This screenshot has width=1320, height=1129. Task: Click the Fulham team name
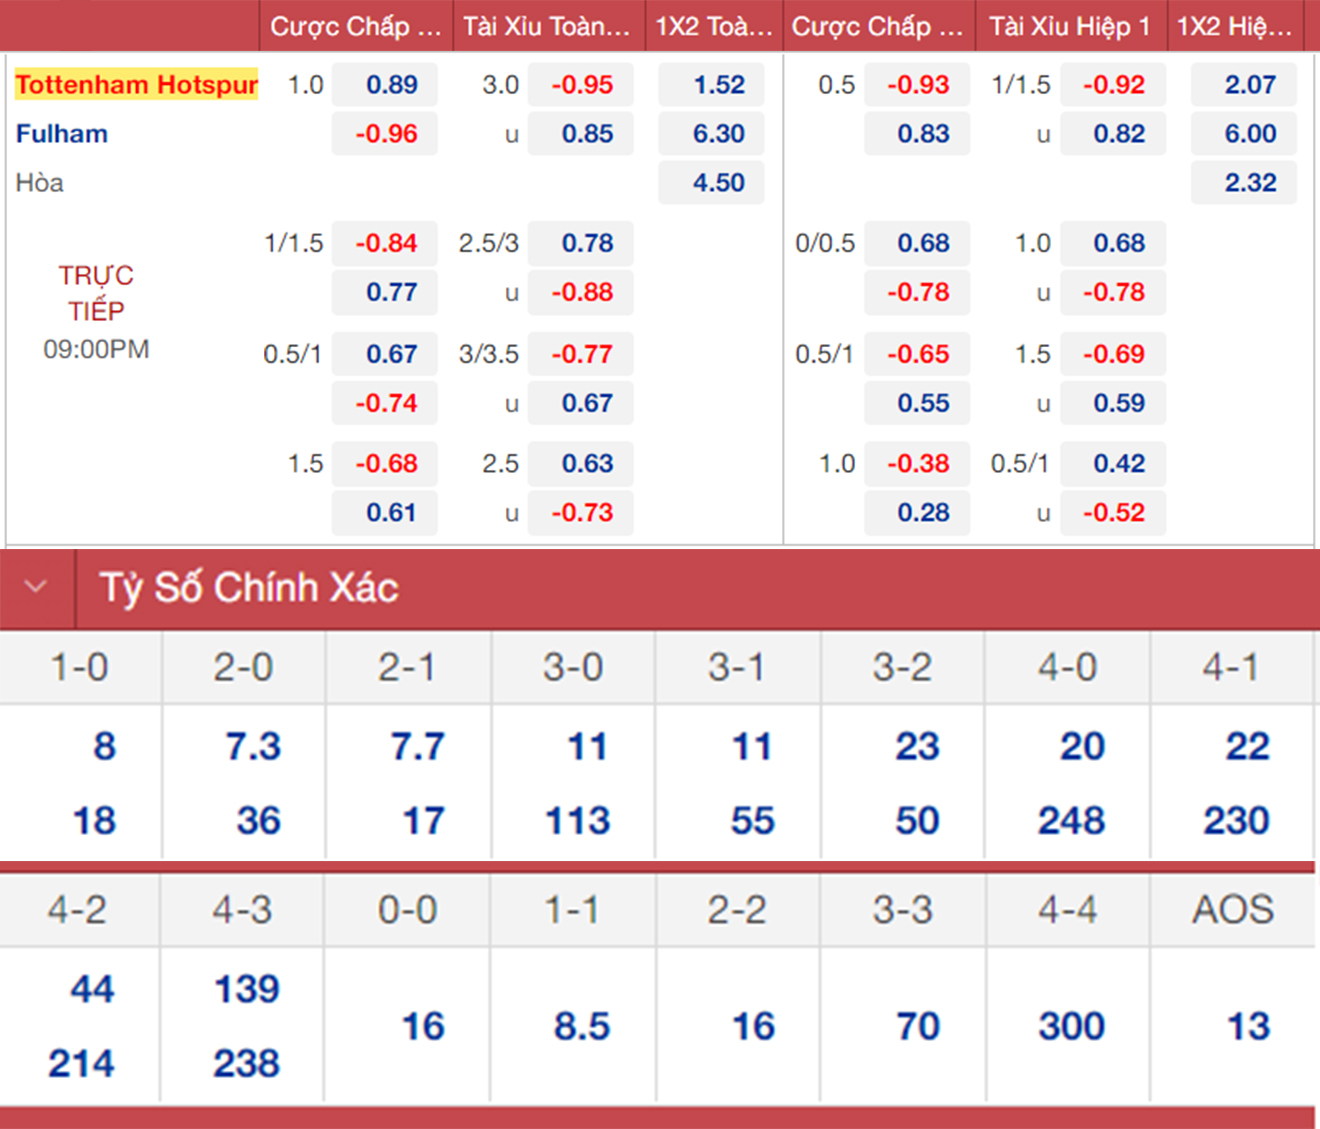(62, 134)
